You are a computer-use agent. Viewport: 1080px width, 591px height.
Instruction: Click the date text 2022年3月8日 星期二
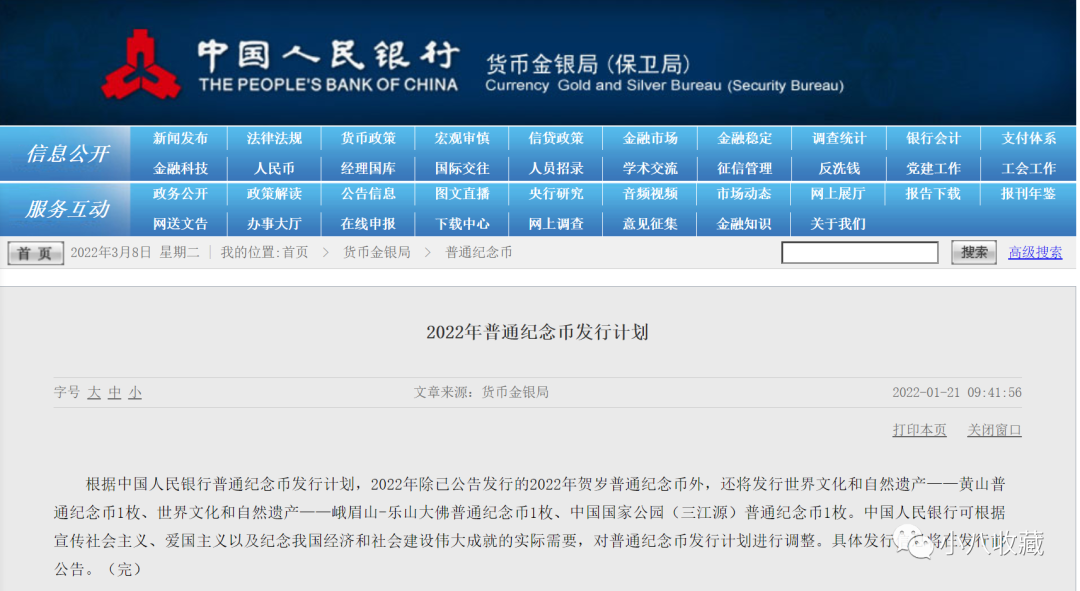coord(135,253)
